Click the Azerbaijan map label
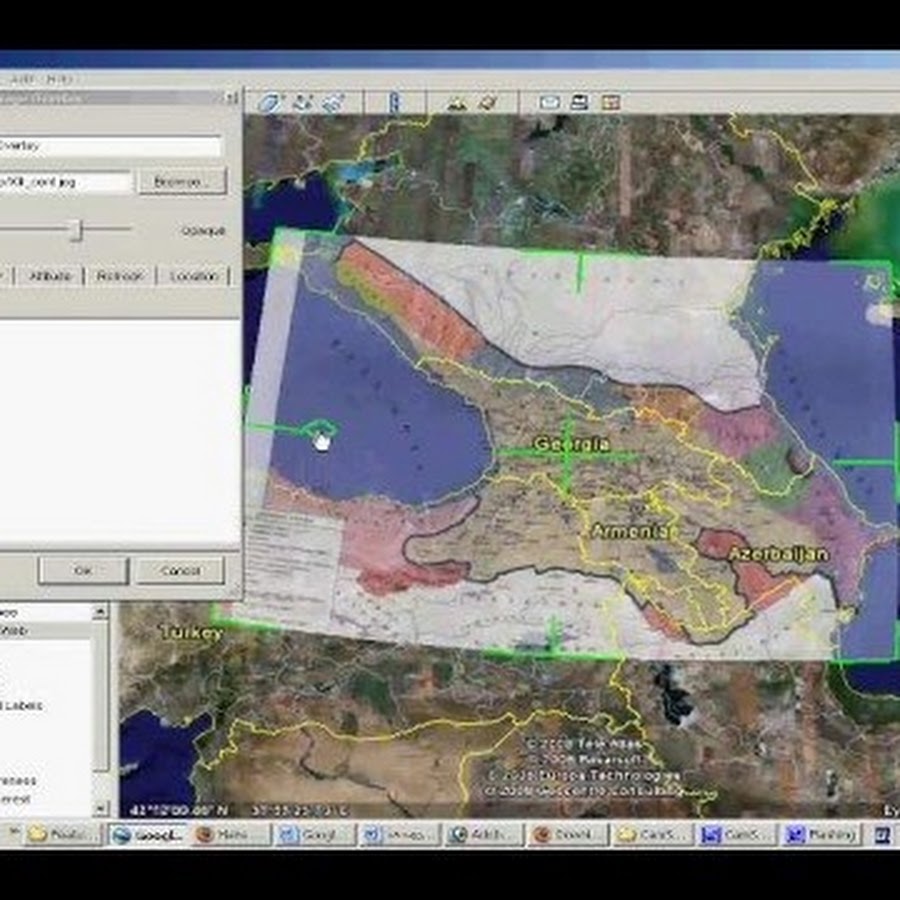The image size is (900, 900). click(778, 553)
